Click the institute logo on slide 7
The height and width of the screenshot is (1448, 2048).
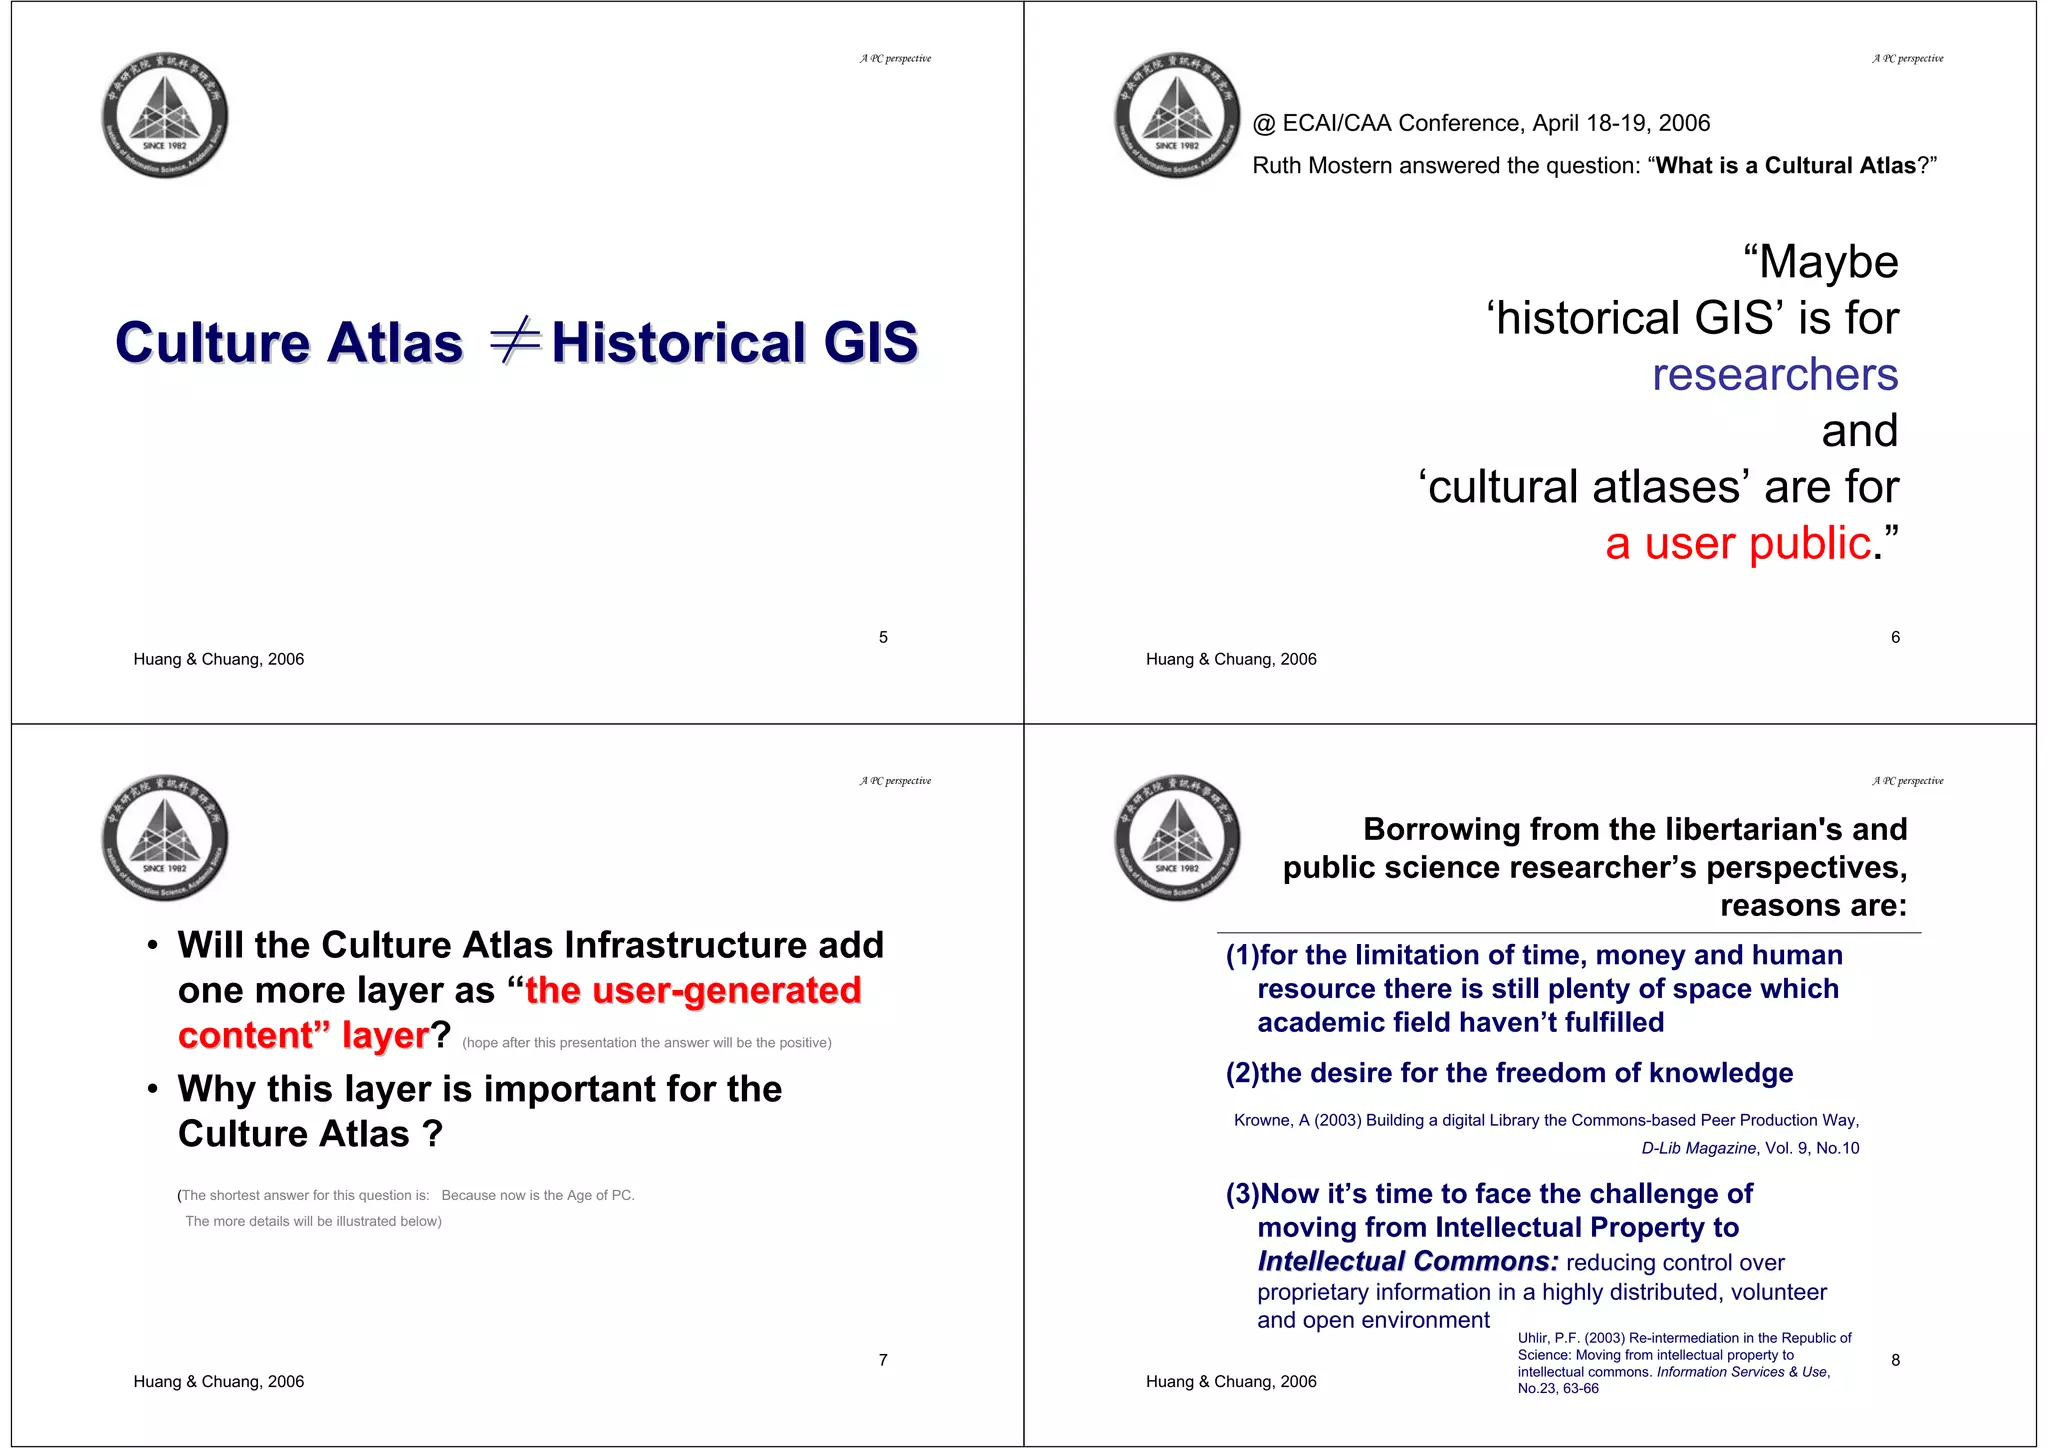point(165,838)
